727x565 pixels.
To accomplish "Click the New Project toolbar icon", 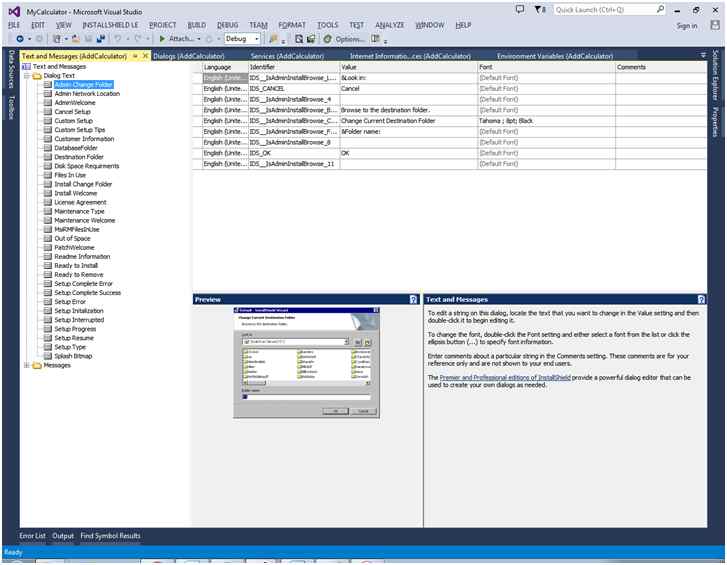I will click(57, 39).
